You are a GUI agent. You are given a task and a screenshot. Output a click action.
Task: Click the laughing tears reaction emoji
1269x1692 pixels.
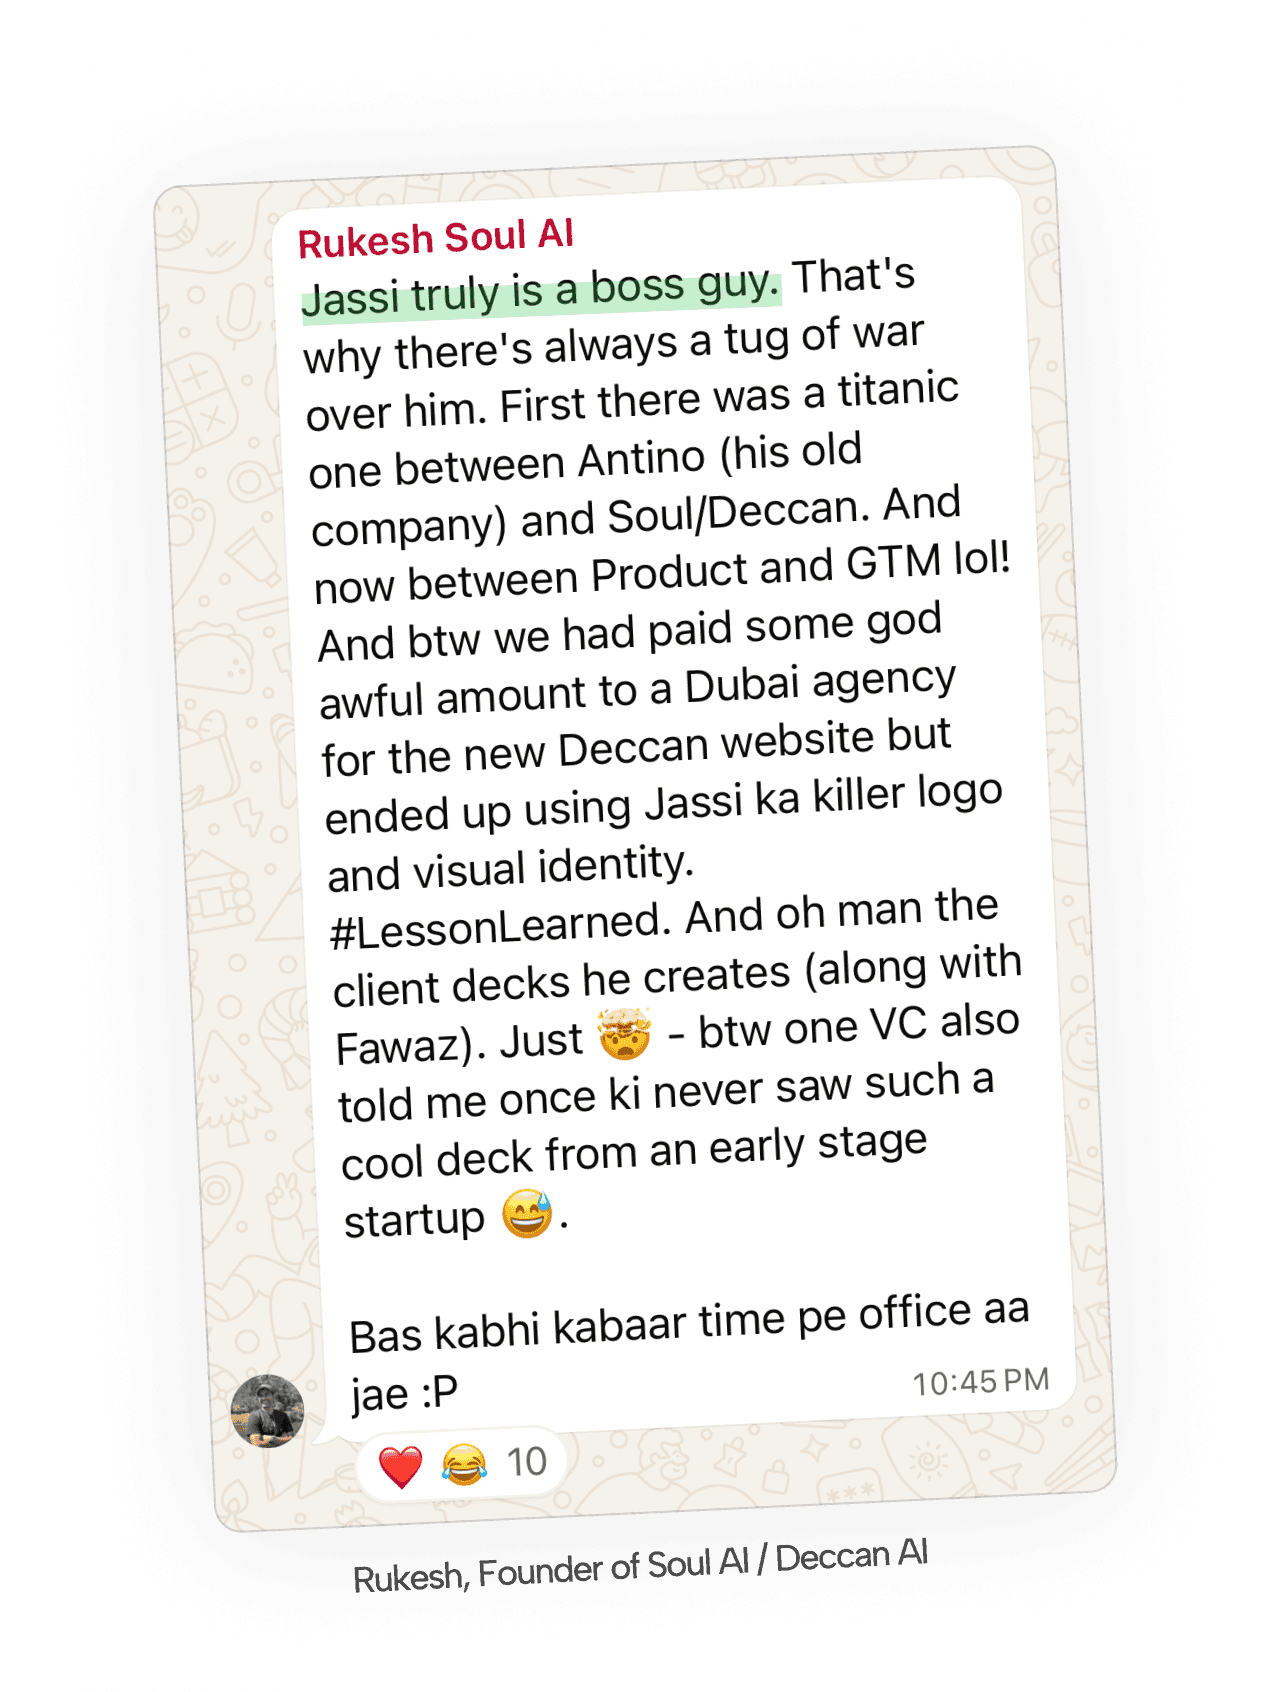[x=464, y=1464]
